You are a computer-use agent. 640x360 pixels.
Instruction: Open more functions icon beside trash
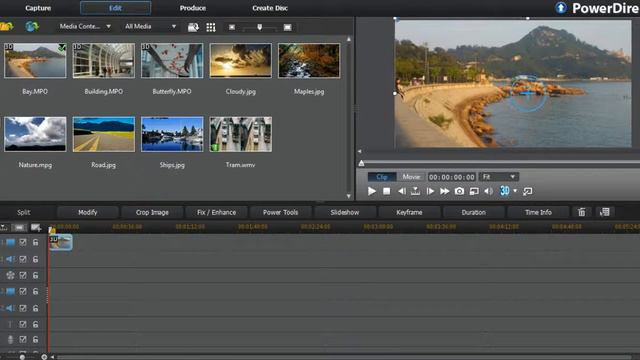(604, 212)
